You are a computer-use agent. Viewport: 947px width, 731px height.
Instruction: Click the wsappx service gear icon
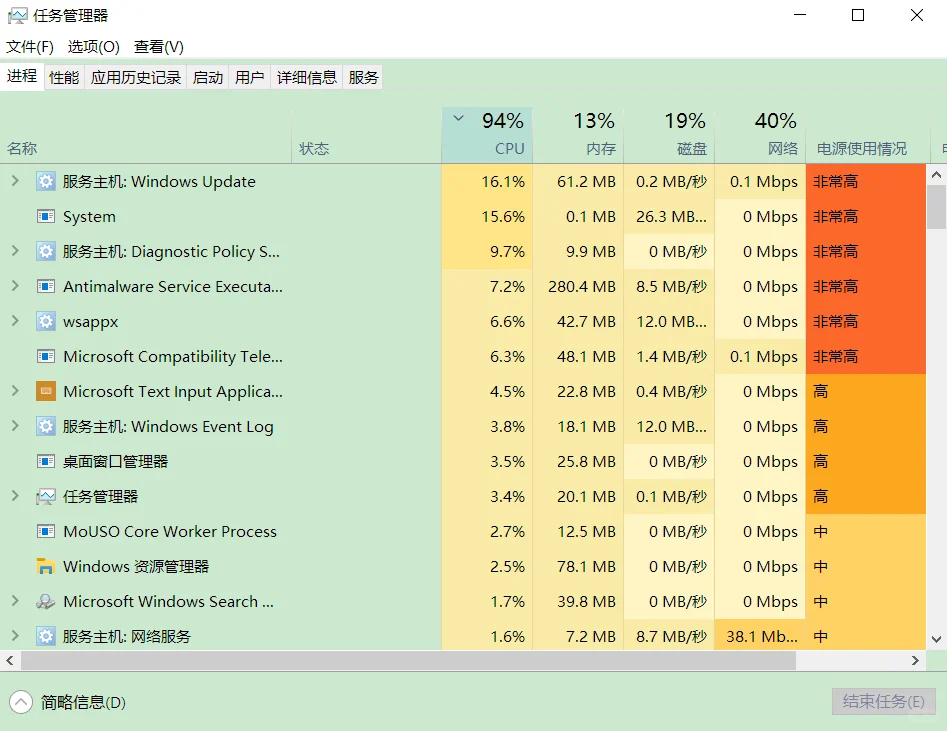pos(44,321)
